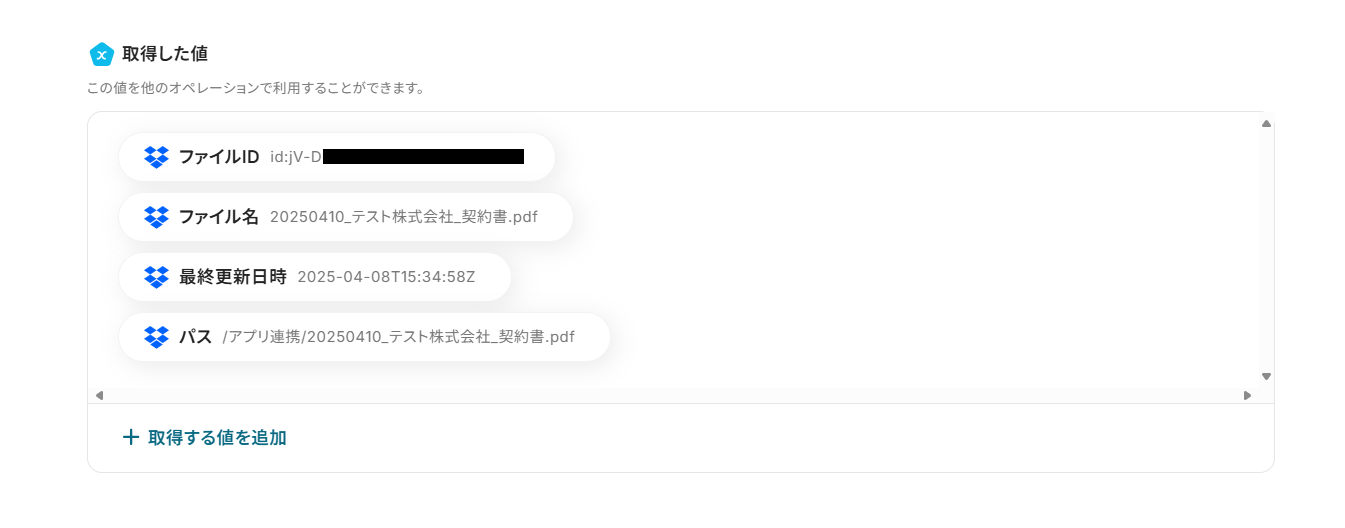Click the 取得した値 heading

pyautogui.click(x=165, y=54)
